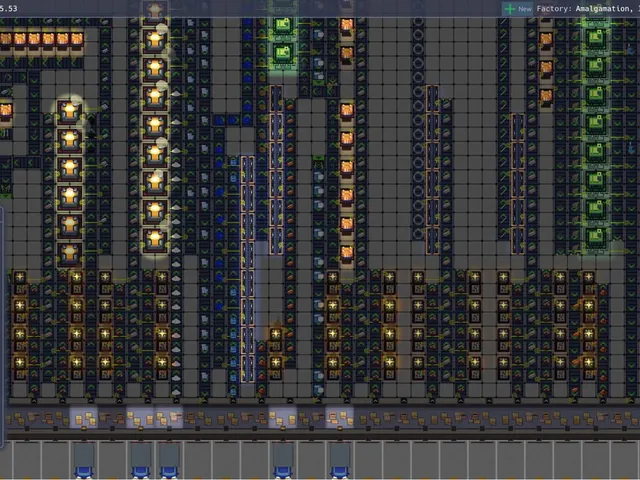
Task: Select the bottom smelter in the leftmost smelter column
Action: pos(70,254)
